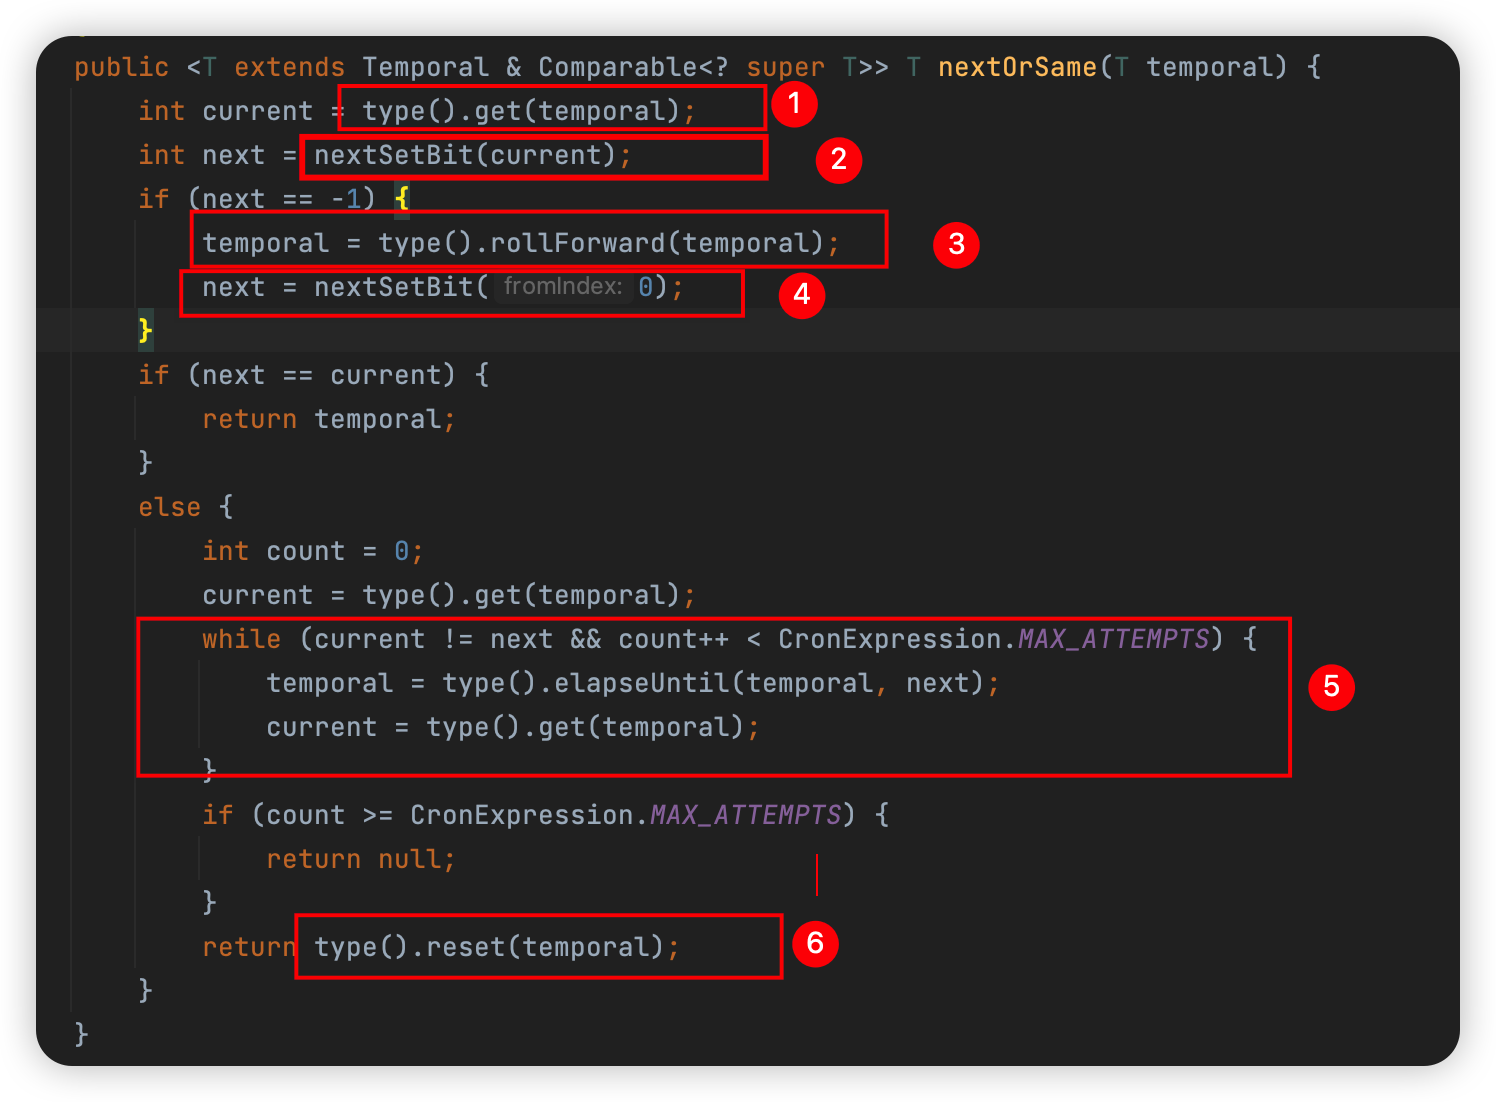Screen dimensions: 1496x1102
Task: Click the 'super' keyword in signature
Action: 785,67
